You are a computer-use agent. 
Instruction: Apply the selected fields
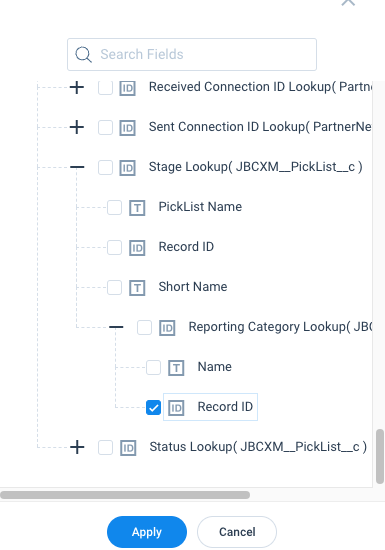(x=147, y=532)
